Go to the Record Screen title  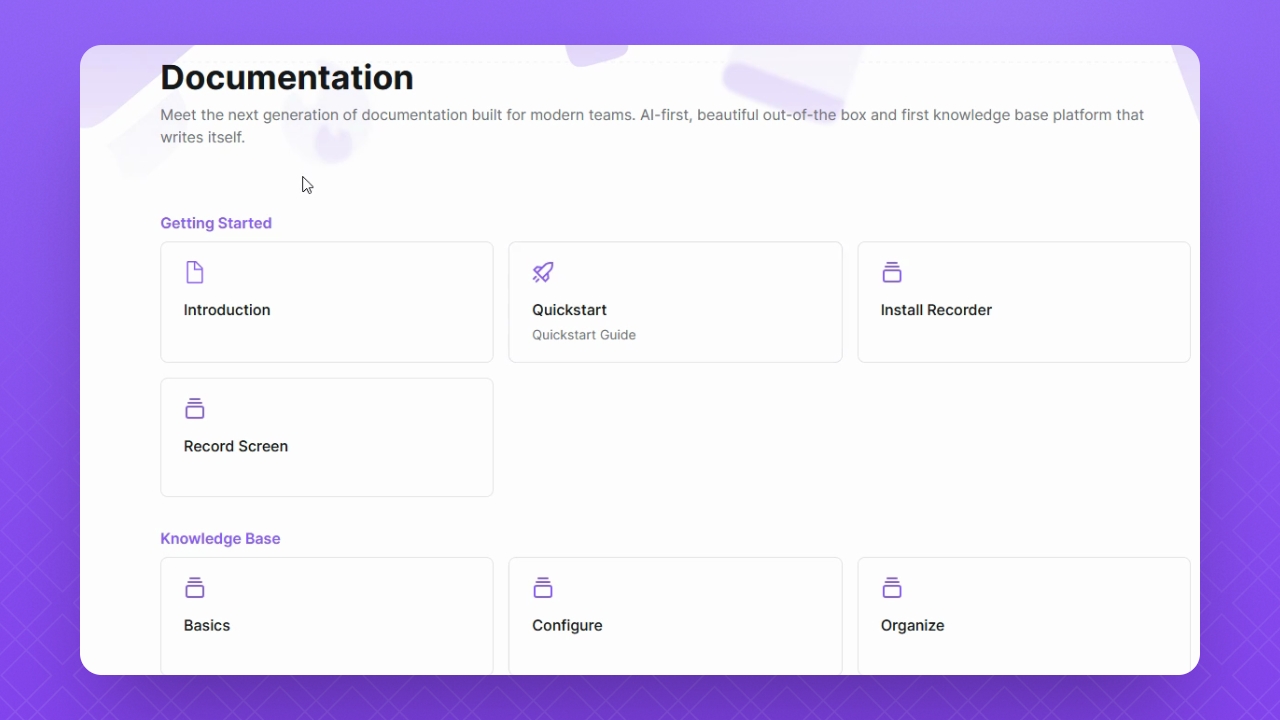point(236,446)
